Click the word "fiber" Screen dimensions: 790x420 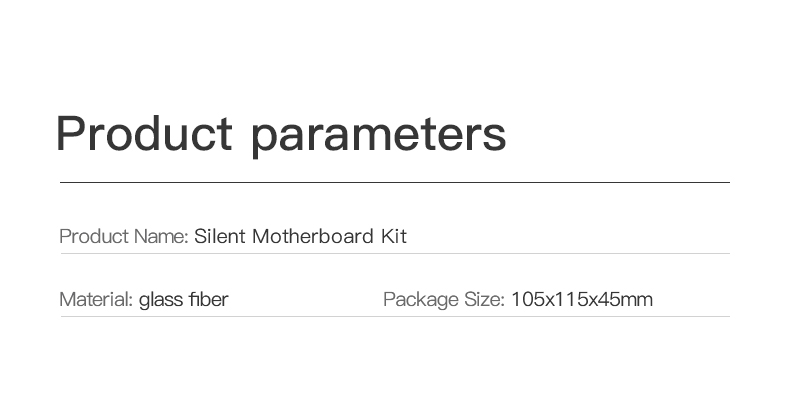point(209,300)
